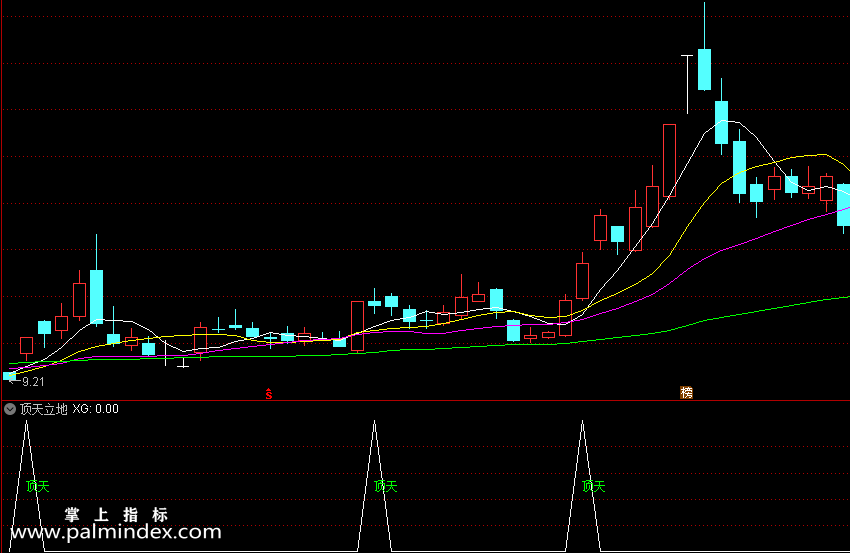This screenshot has height=553, width=850.
Task: Expand the 顶天立地 indicator dropdown arrow
Action: [x=10, y=409]
